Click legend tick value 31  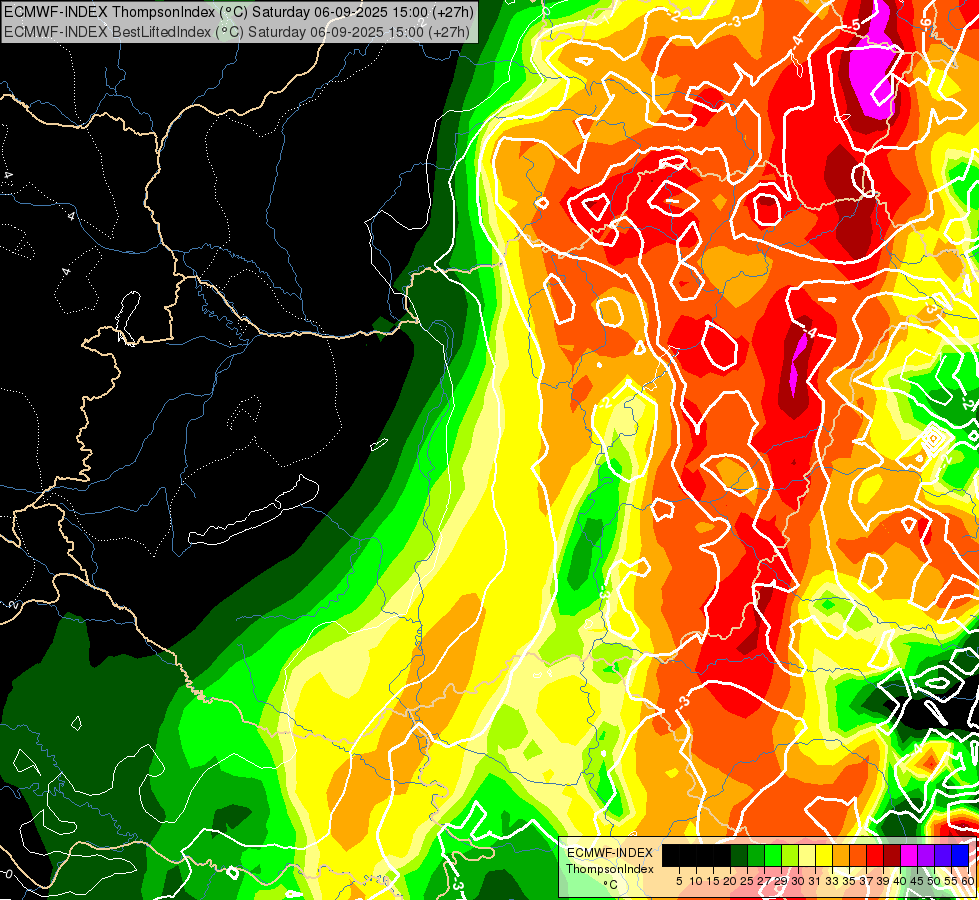point(815,881)
